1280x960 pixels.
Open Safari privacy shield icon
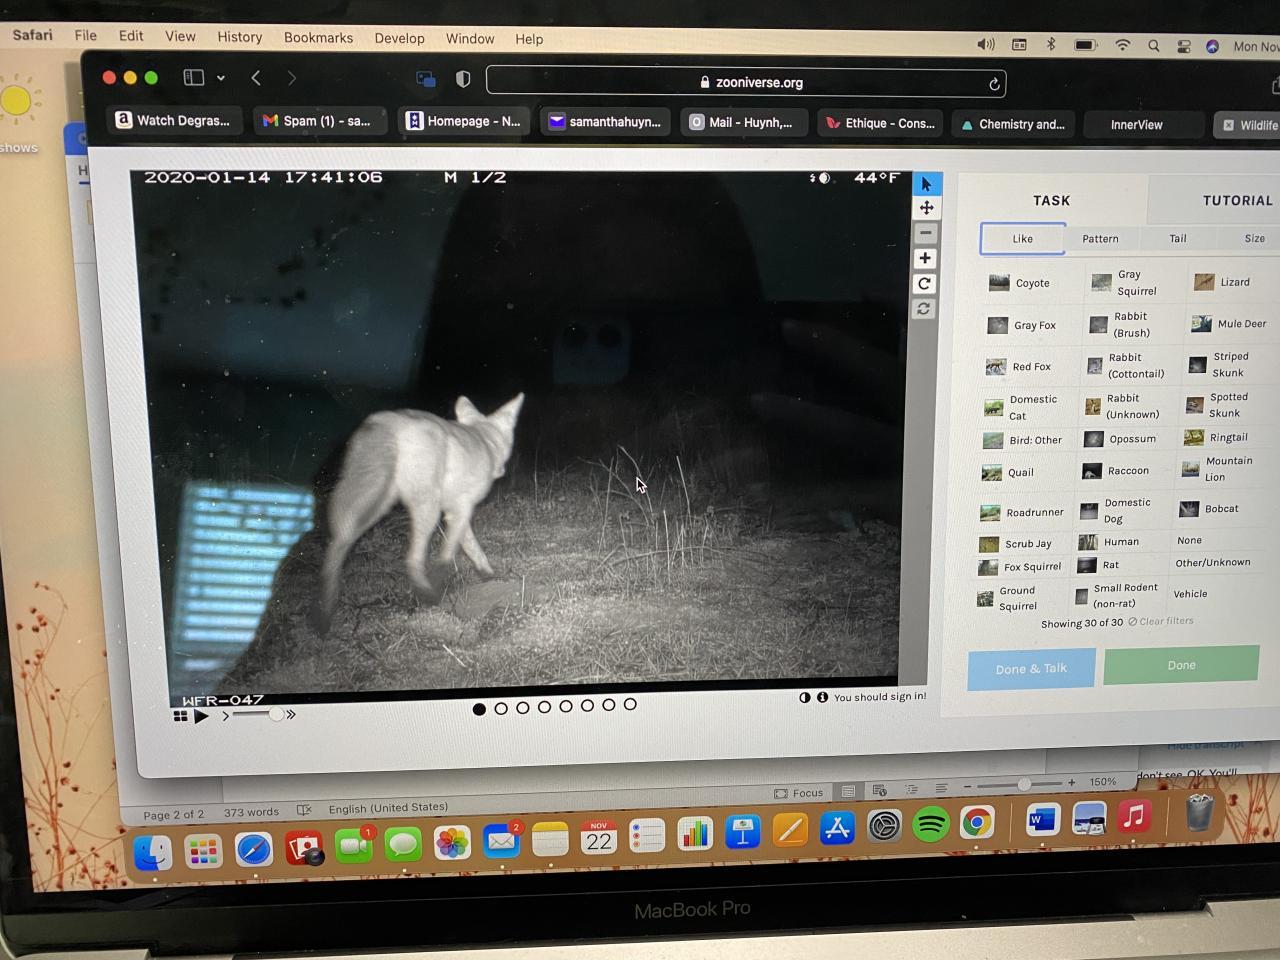(x=463, y=79)
